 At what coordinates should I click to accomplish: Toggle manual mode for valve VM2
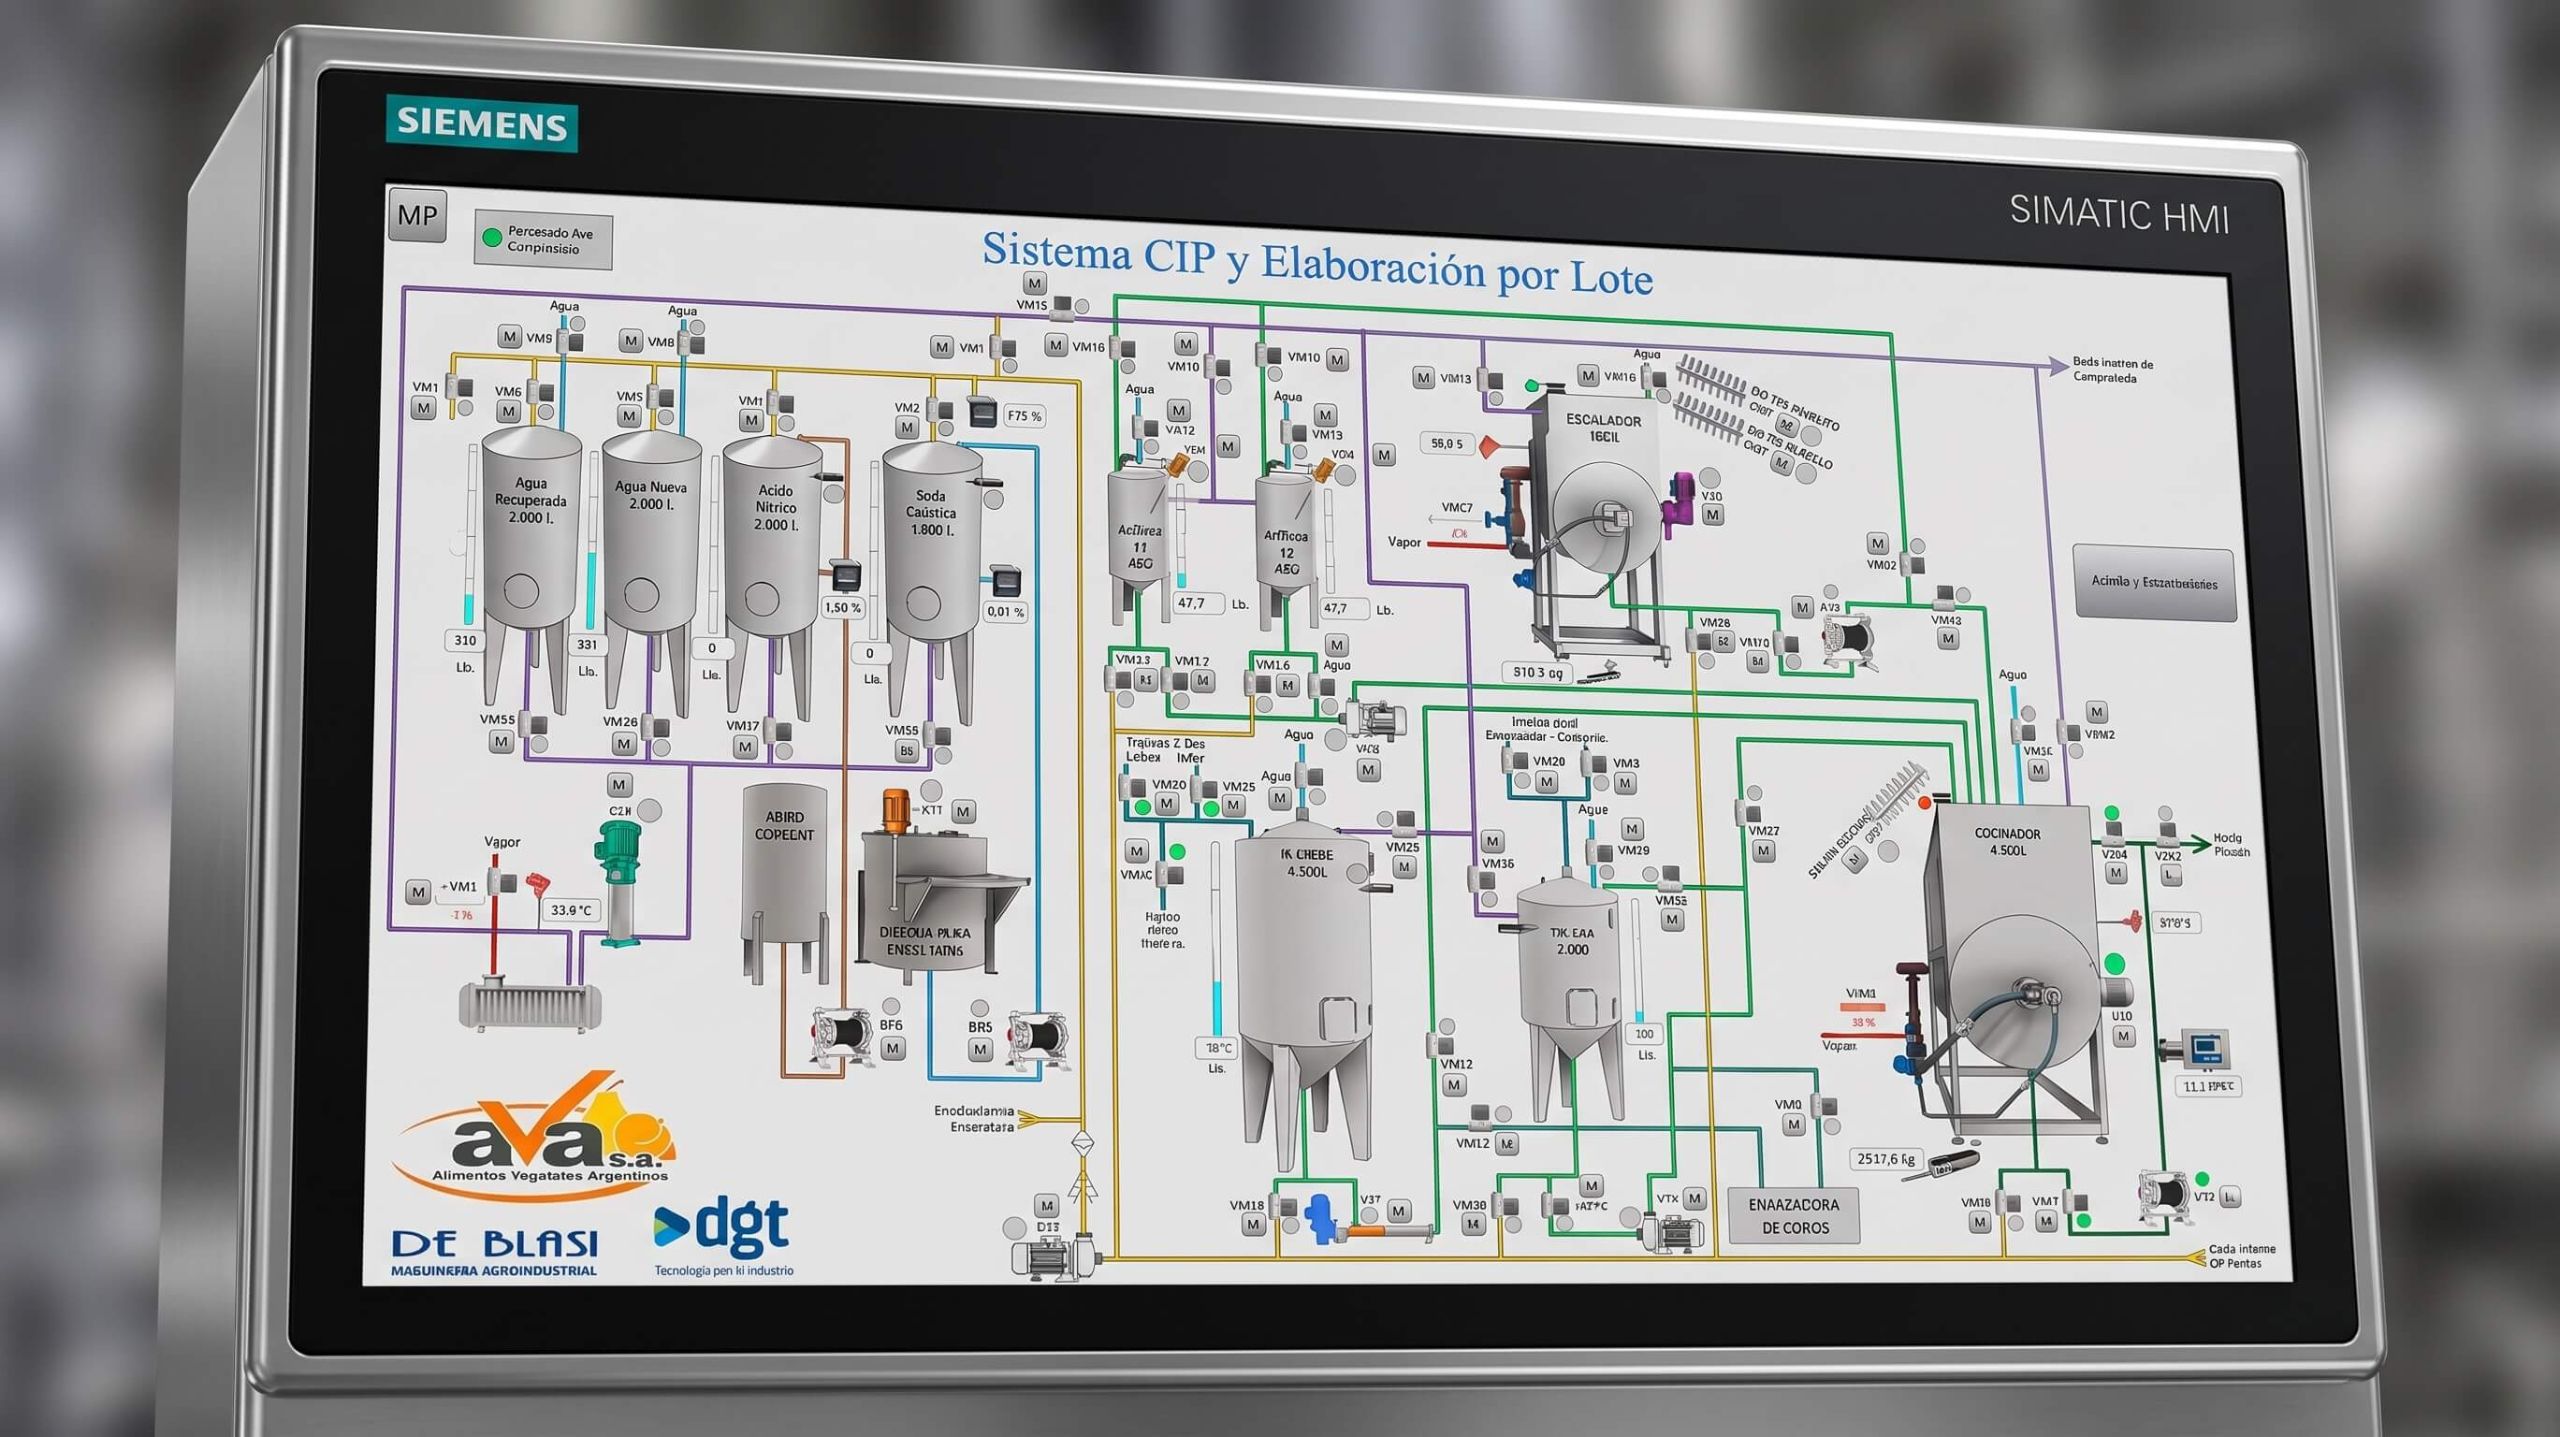coord(907,428)
